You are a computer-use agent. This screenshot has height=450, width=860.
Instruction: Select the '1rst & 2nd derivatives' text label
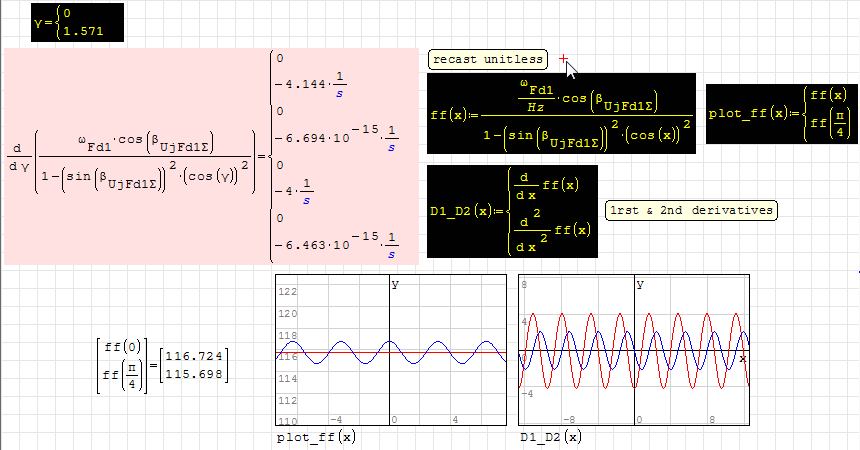[x=691, y=210]
